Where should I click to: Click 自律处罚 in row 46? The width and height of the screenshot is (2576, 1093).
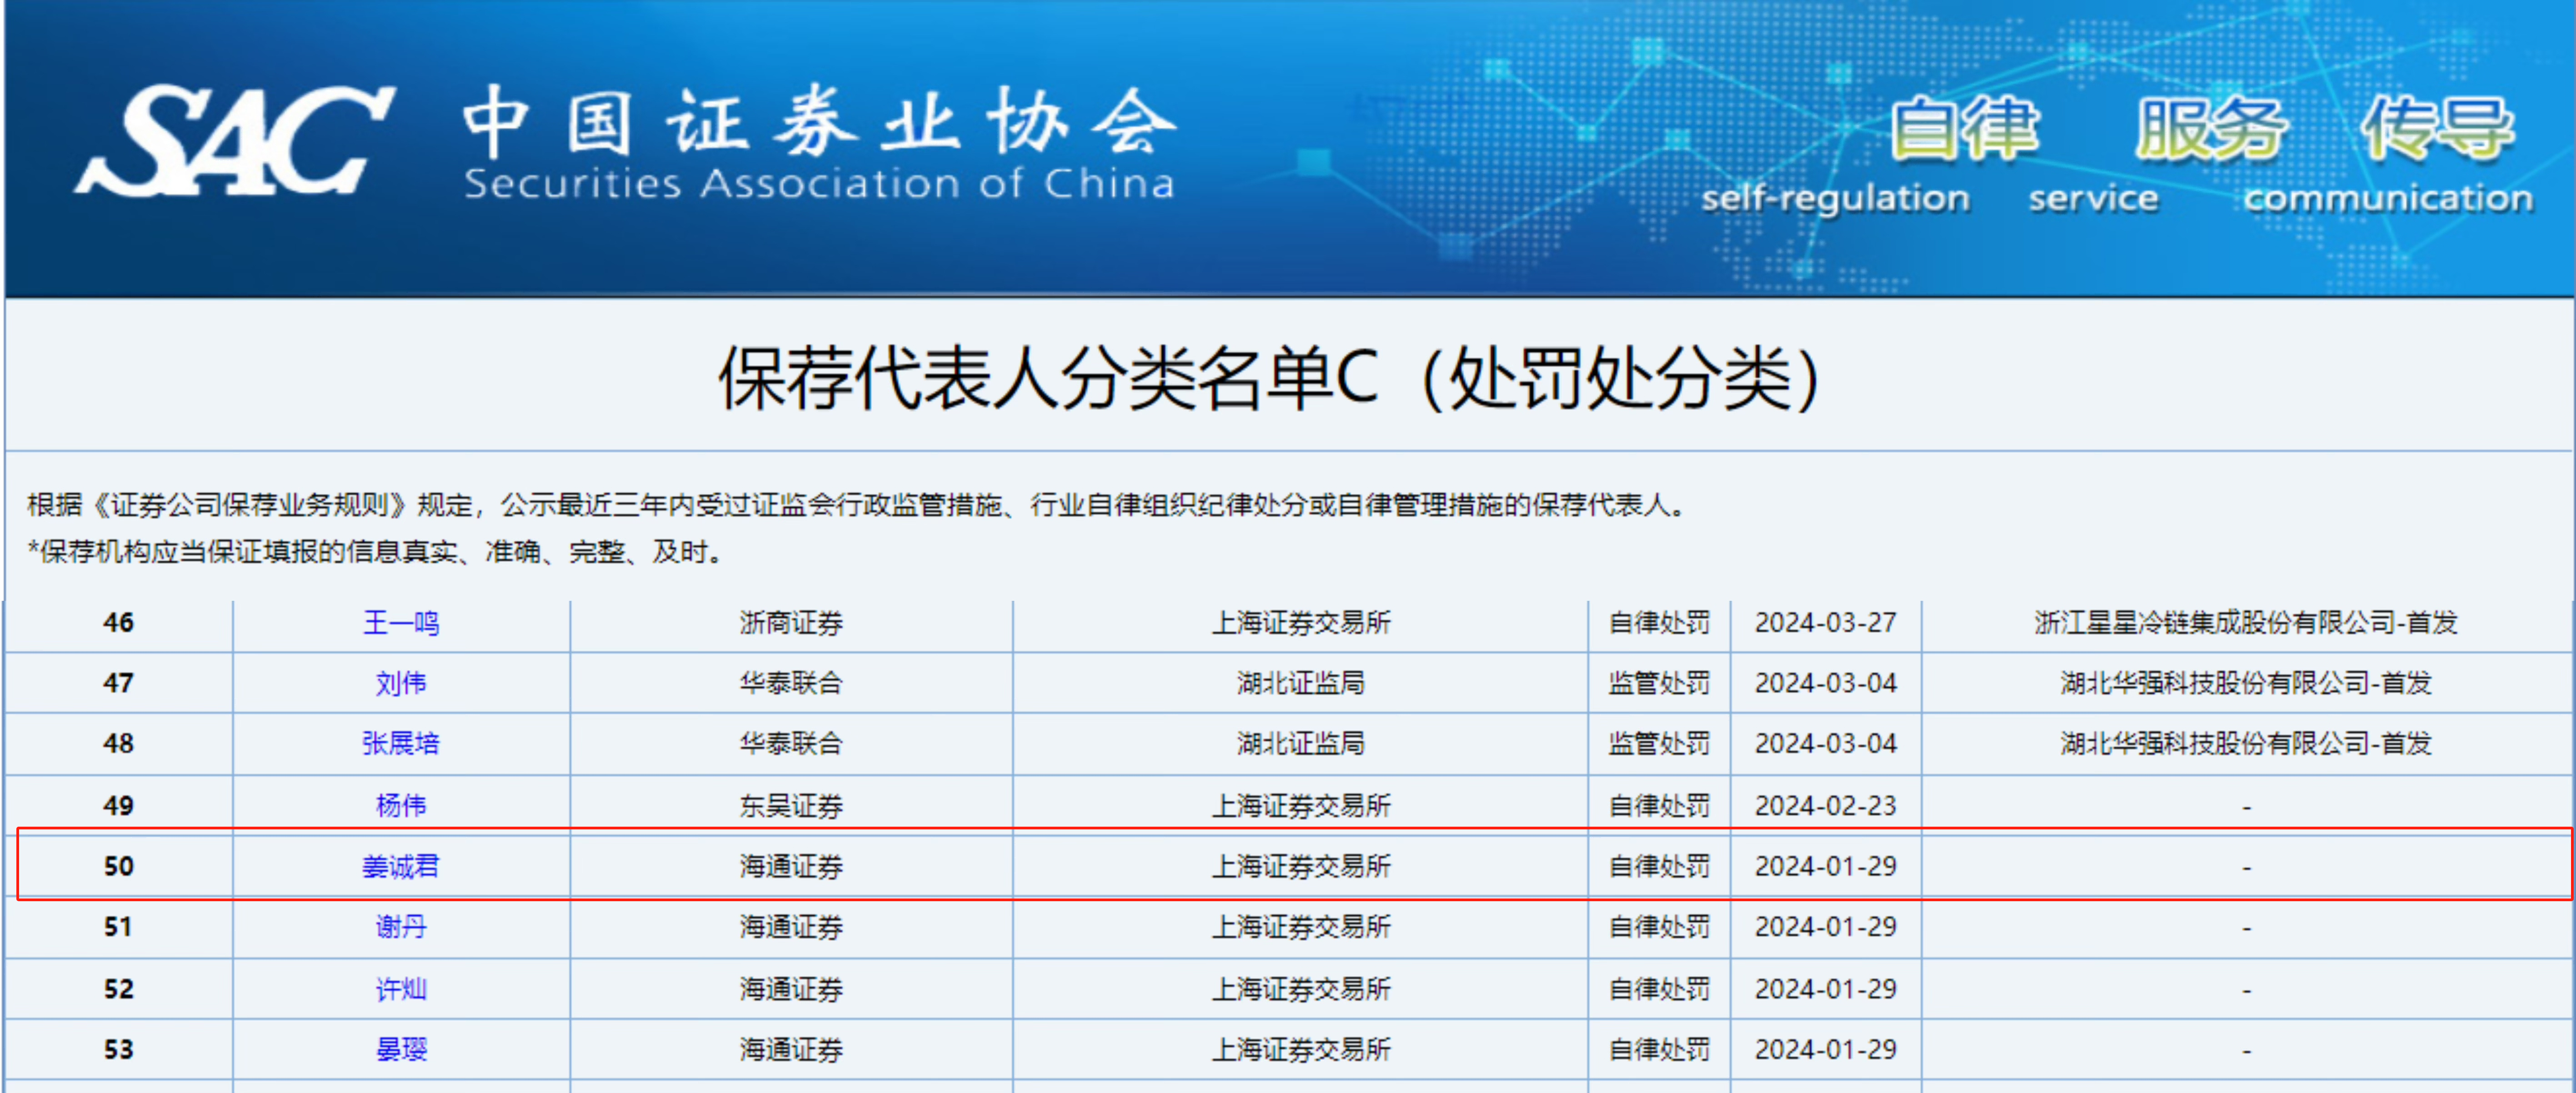tap(1659, 623)
